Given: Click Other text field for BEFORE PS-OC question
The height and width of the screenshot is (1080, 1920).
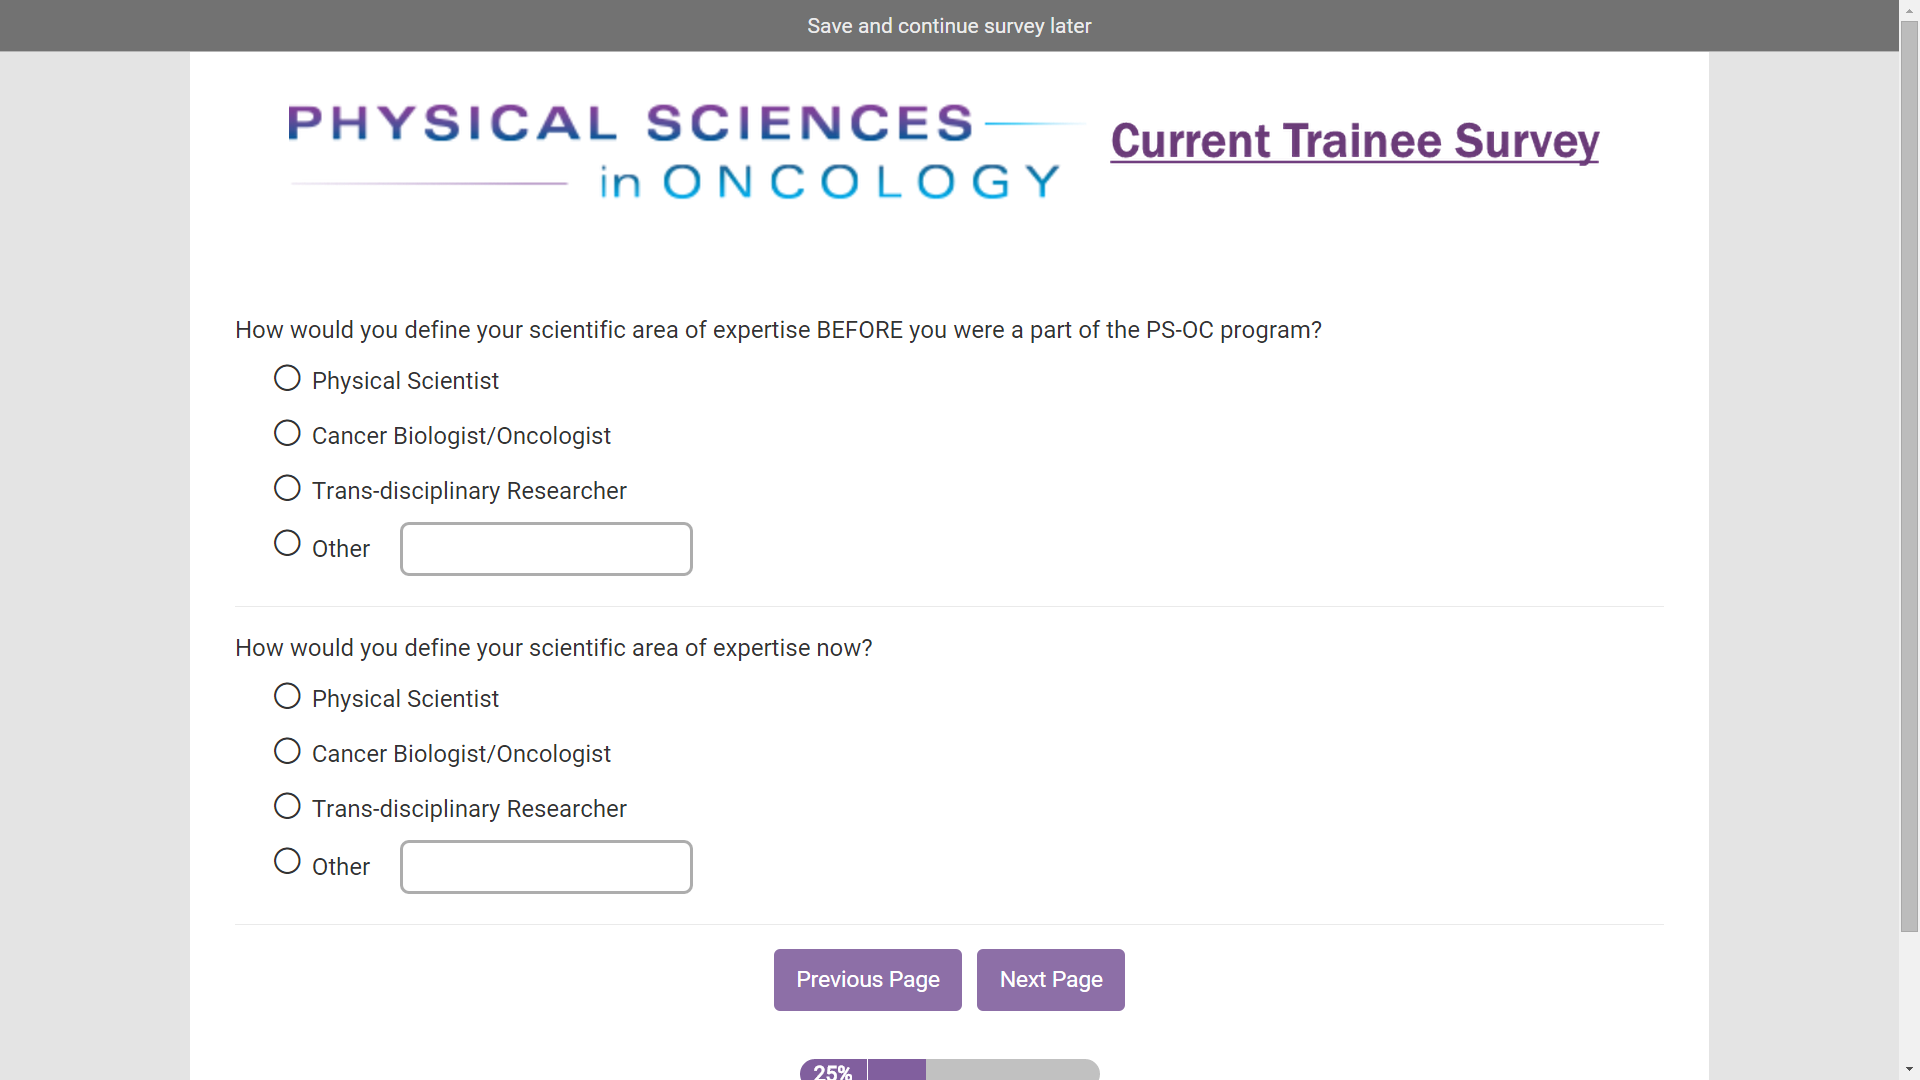Looking at the screenshot, I should pyautogui.click(x=546, y=549).
